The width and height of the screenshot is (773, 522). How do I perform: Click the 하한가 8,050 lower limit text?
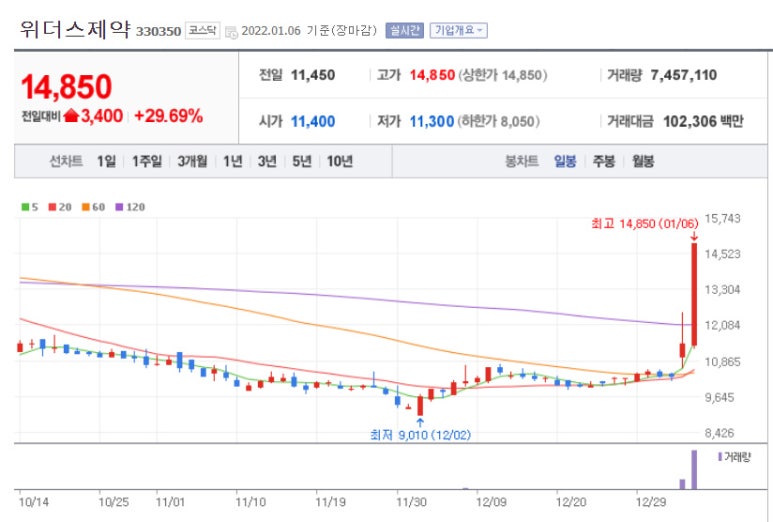click(x=499, y=121)
